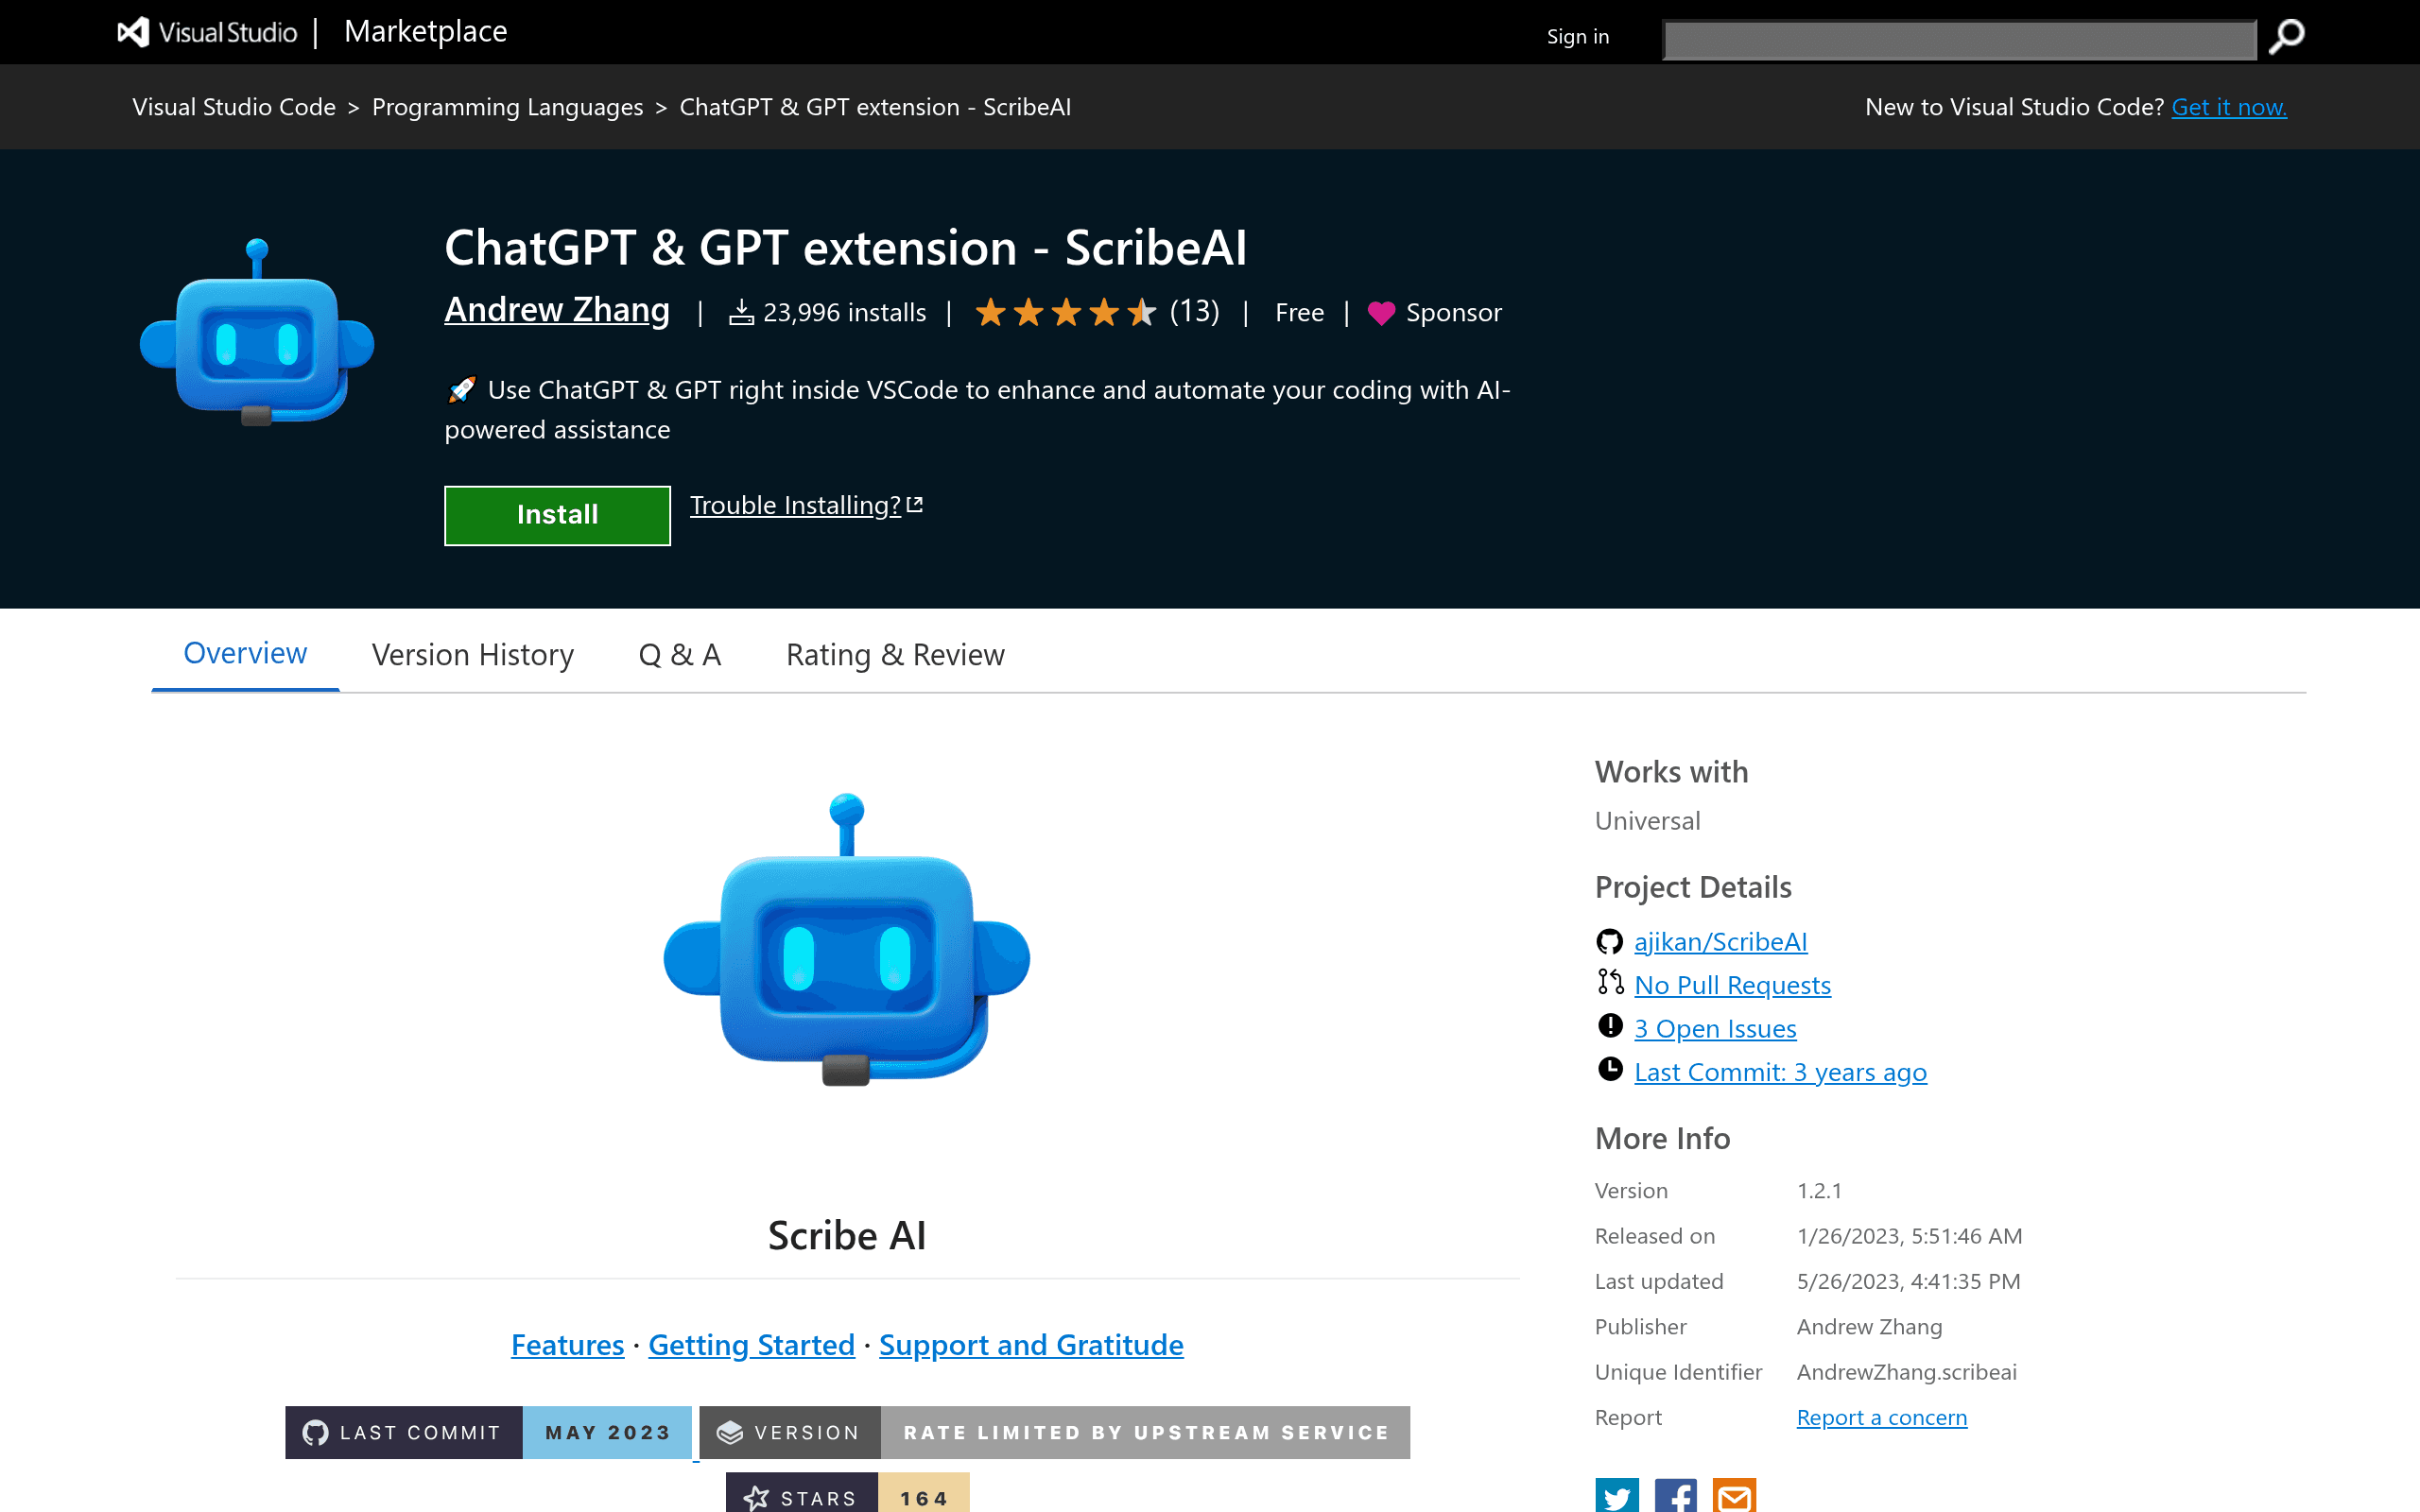Click the star rating icons
The image size is (2420, 1512).
point(1066,313)
